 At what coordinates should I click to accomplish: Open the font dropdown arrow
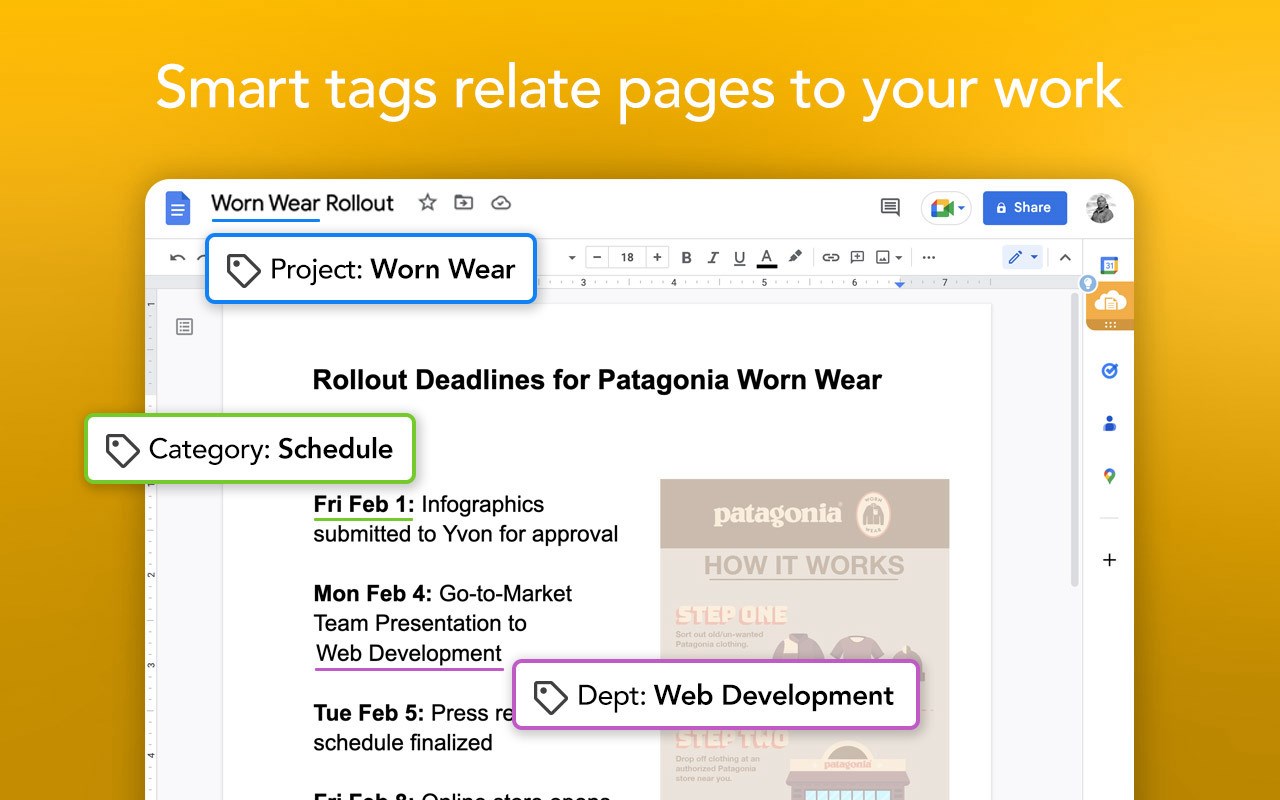tap(572, 258)
